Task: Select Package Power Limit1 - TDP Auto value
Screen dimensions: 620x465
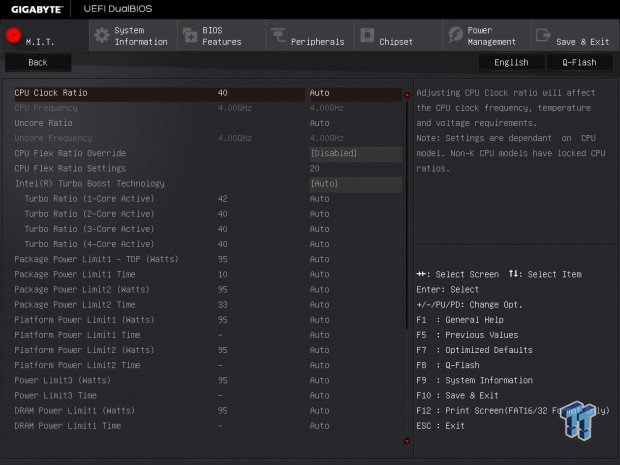Action: click(319, 259)
